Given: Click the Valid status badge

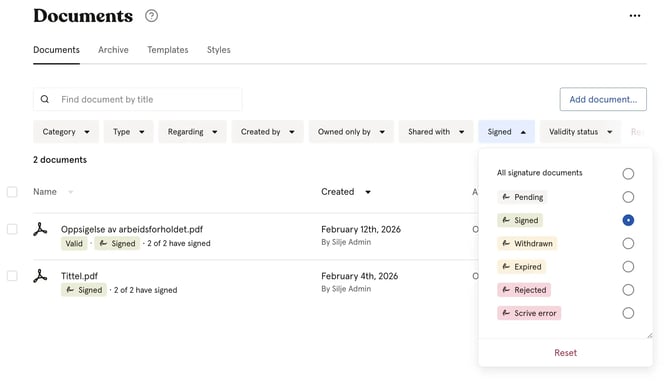Looking at the screenshot, I should click(x=74, y=243).
